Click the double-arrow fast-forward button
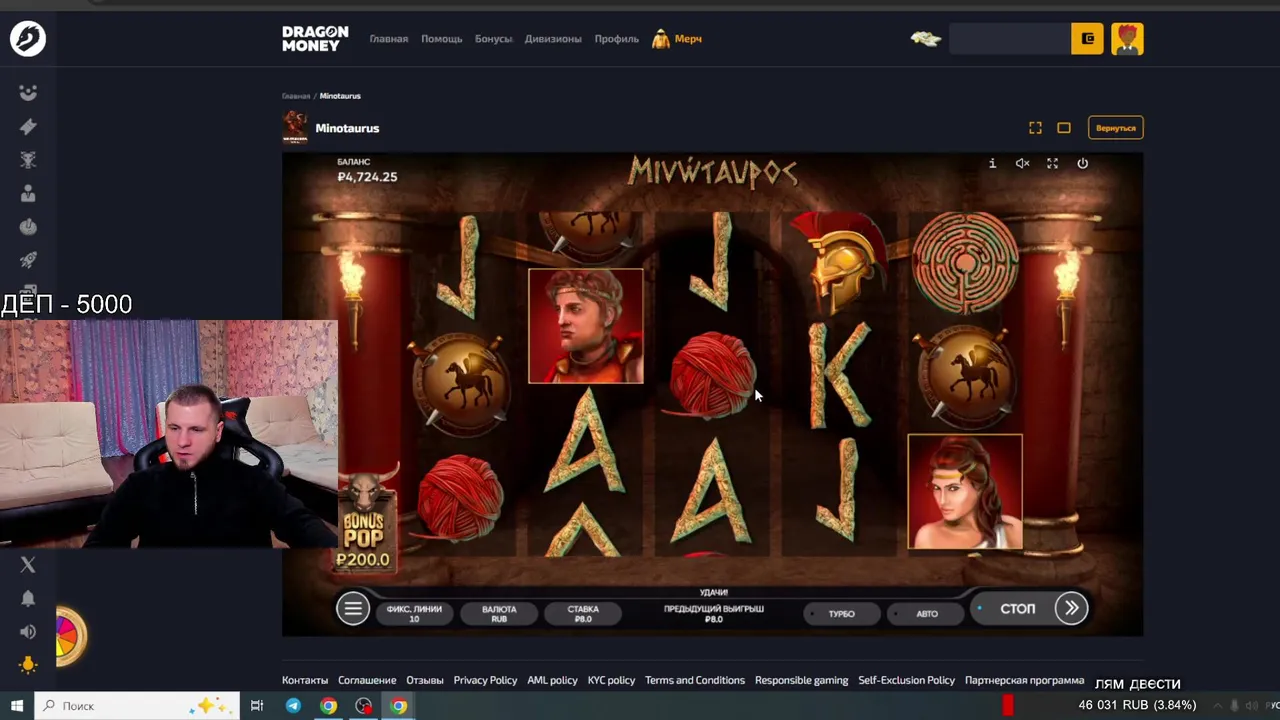 point(1071,608)
